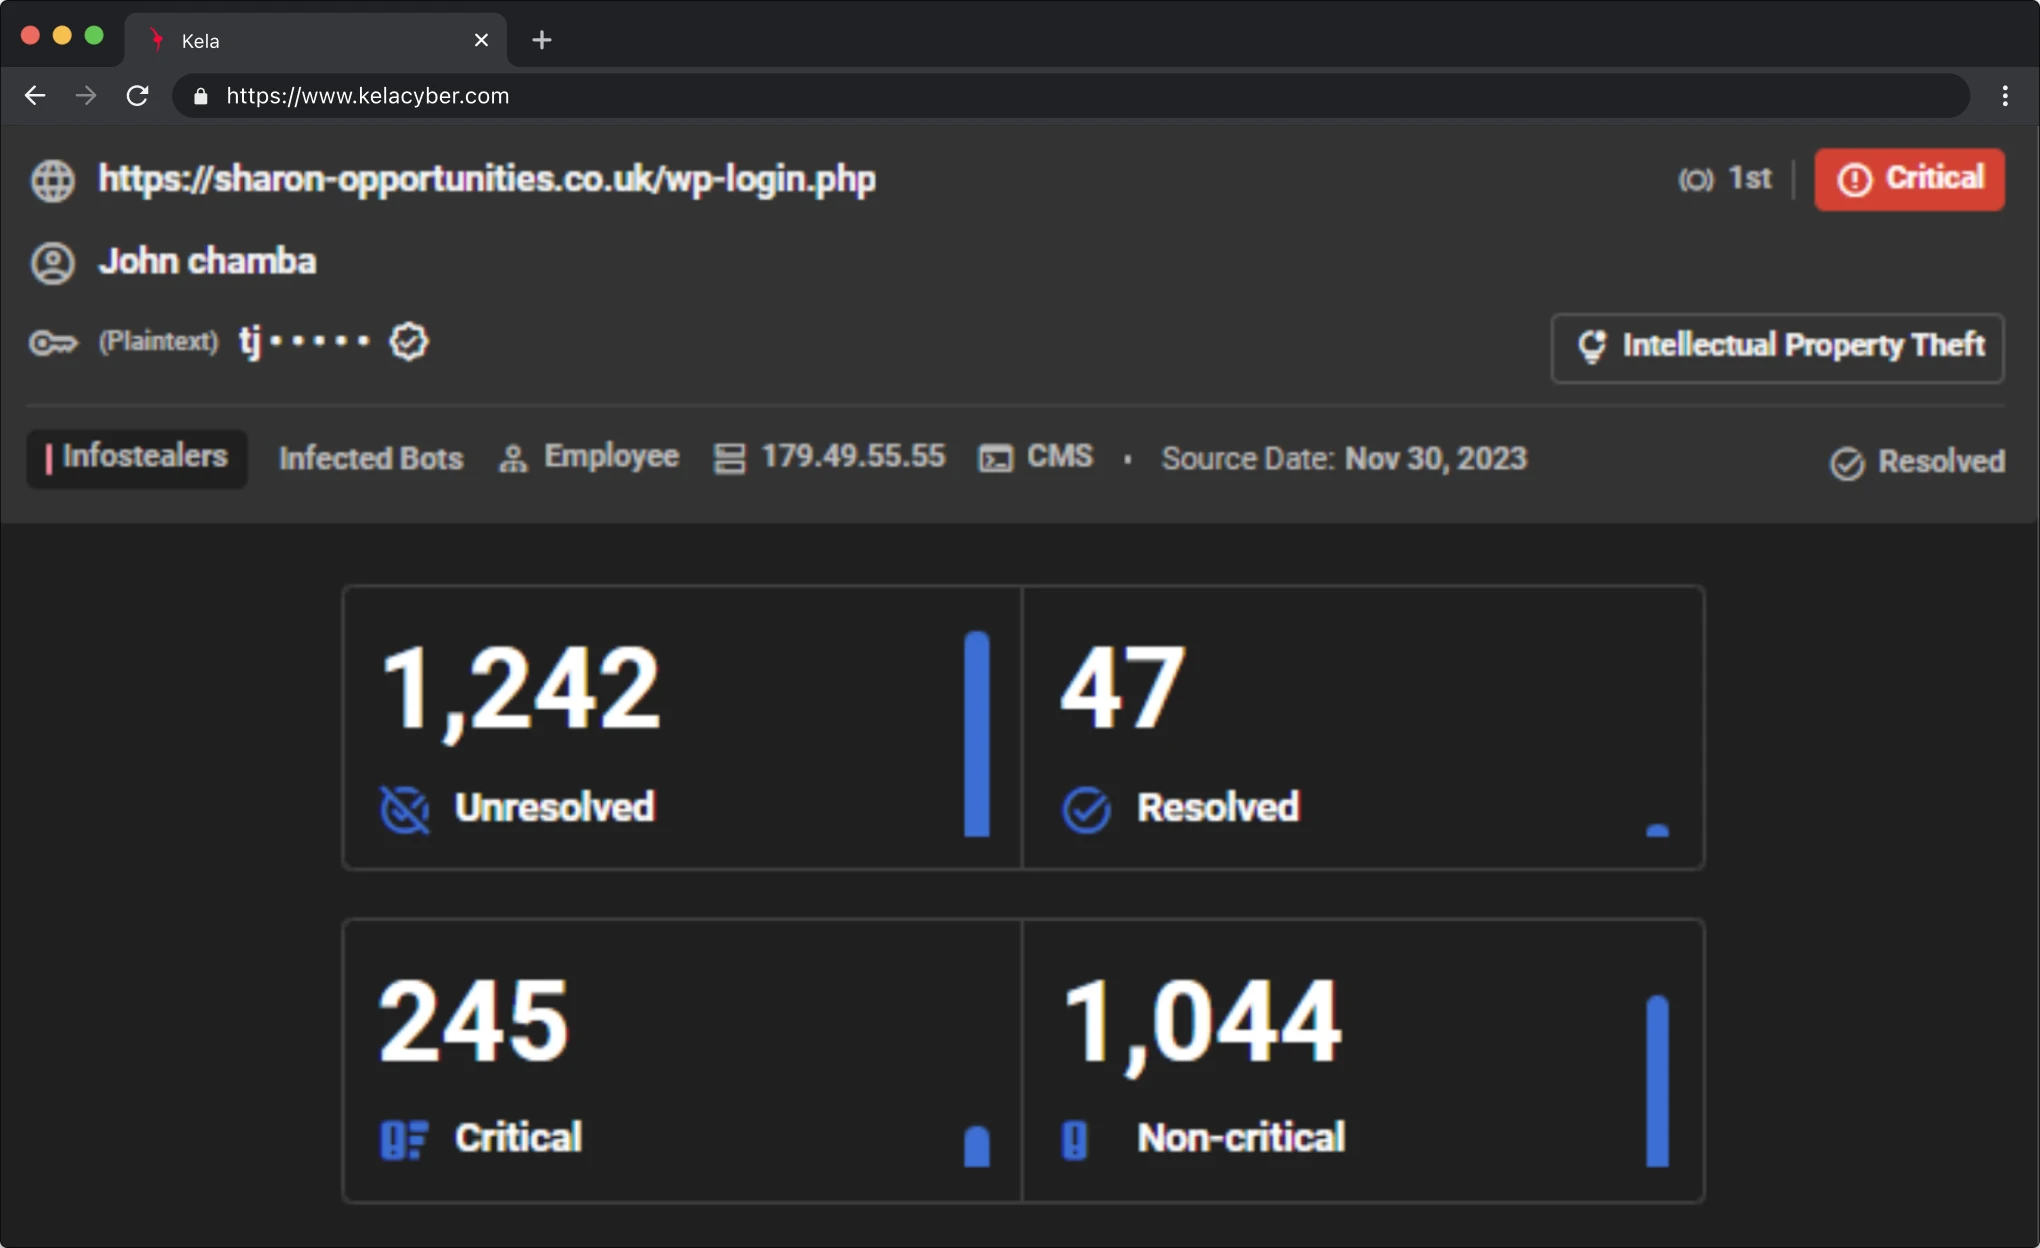Click the Unresolved label in the card
The height and width of the screenshot is (1248, 2040).
point(555,808)
